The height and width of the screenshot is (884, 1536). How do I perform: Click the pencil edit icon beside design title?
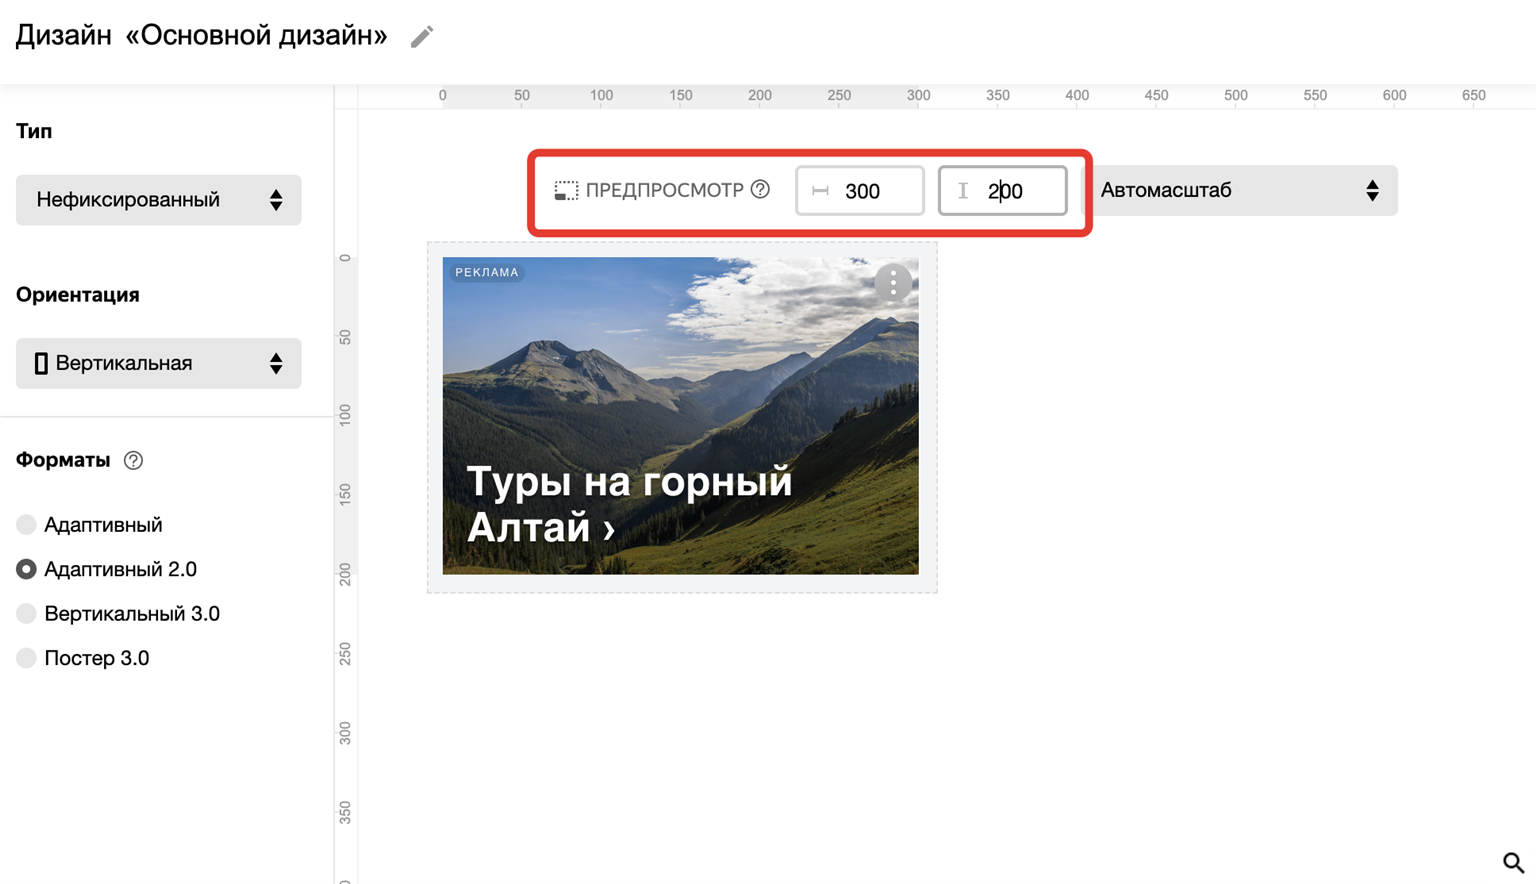[x=422, y=37]
